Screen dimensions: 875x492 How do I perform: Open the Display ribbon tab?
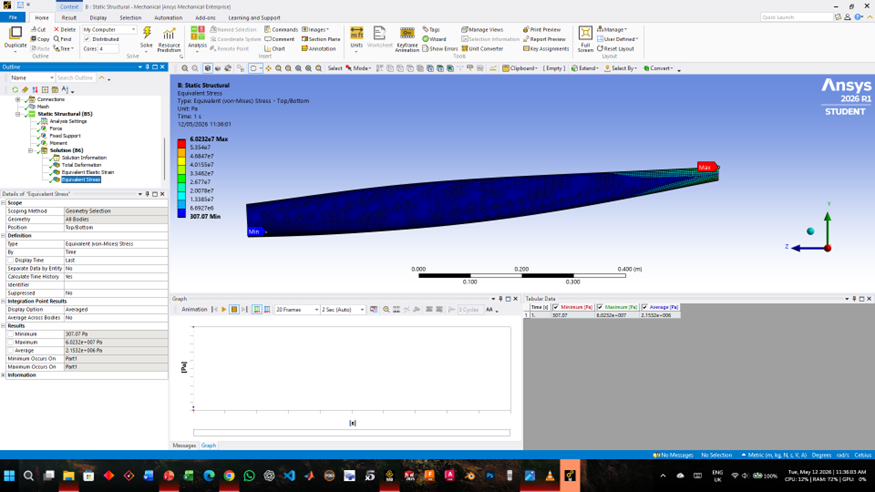(98, 18)
